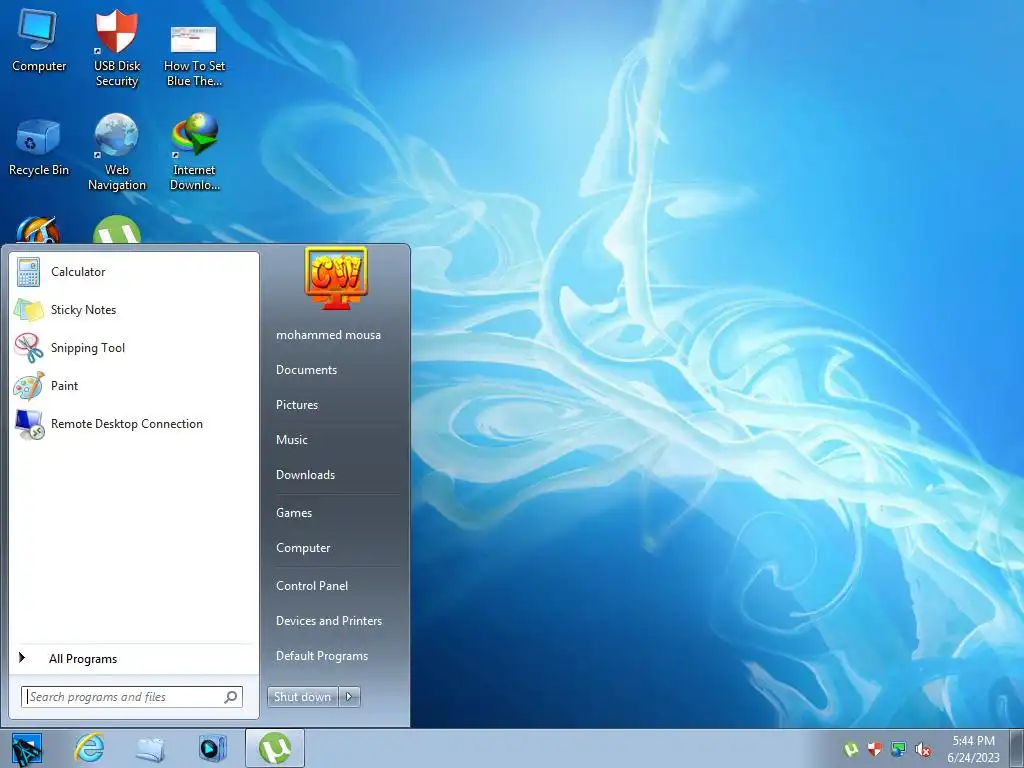Open the network tray icon
Viewport: 1024px width, 768px height.
[x=899, y=749]
